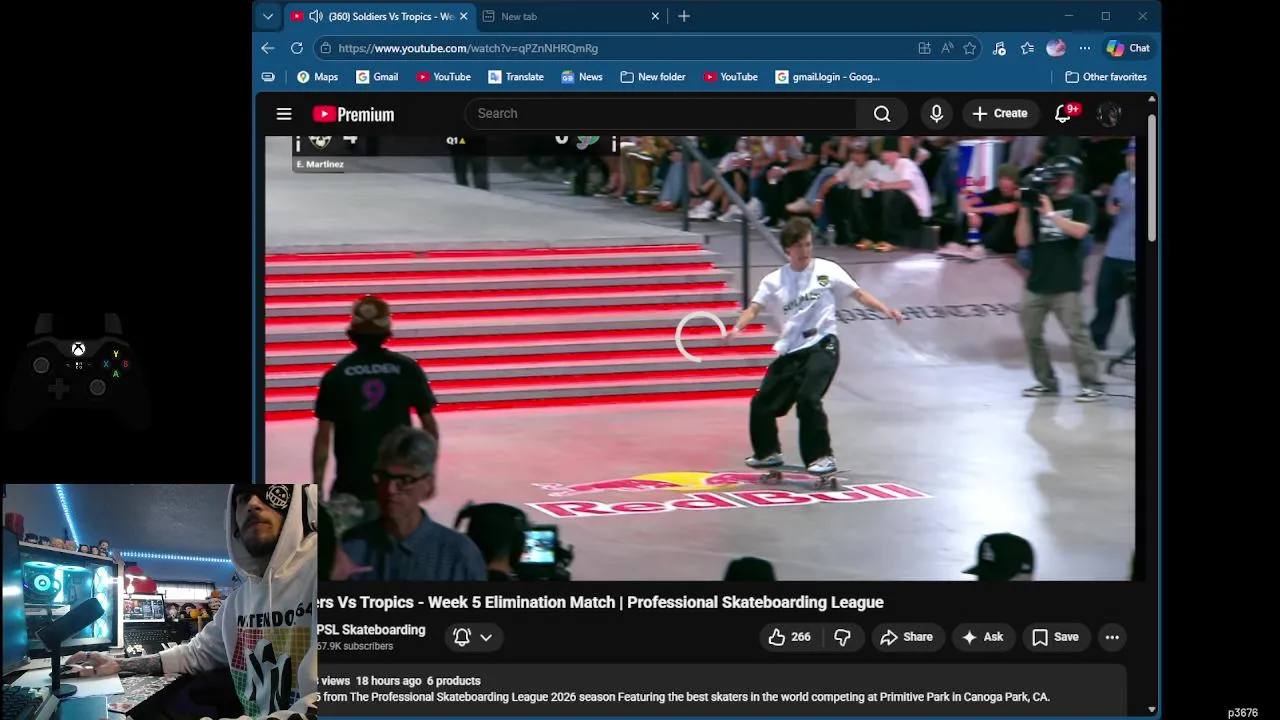Select the YouTube URL in address bar
The image size is (1280, 720).
[468, 48]
